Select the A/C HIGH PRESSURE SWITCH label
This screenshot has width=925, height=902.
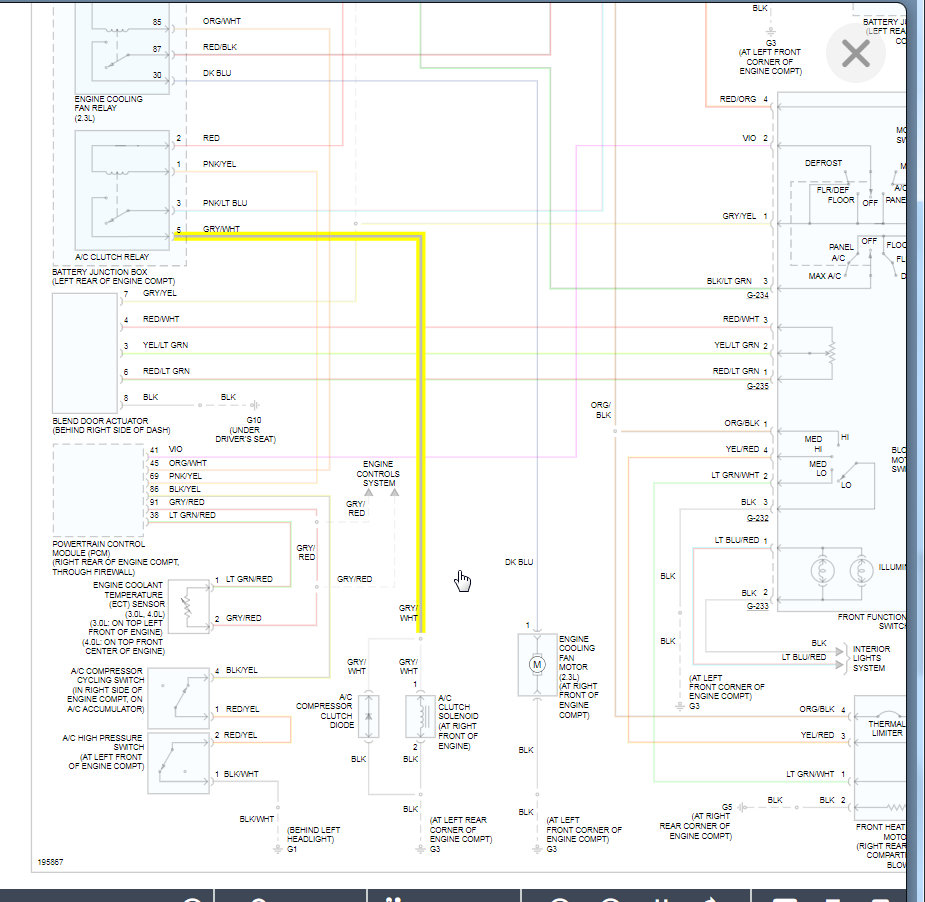[103, 752]
